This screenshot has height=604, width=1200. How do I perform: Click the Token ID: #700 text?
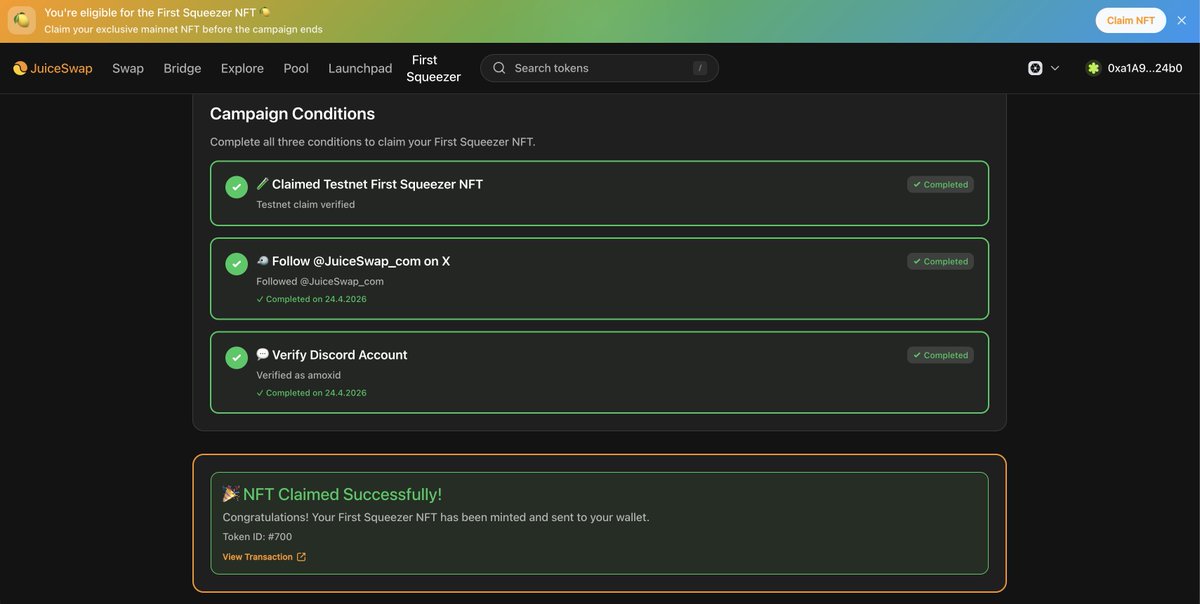click(x=257, y=537)
